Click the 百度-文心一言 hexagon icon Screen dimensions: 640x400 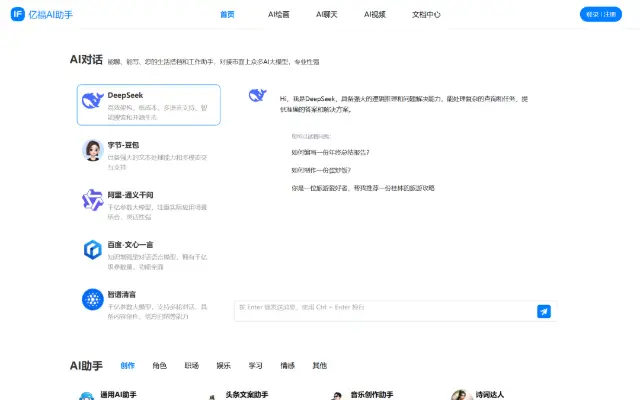(93, 250)
